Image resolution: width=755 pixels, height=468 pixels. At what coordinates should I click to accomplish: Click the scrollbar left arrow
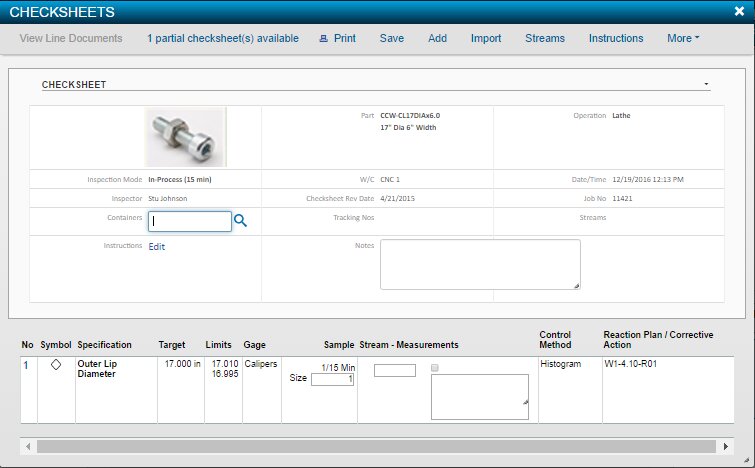coord(28,446)
